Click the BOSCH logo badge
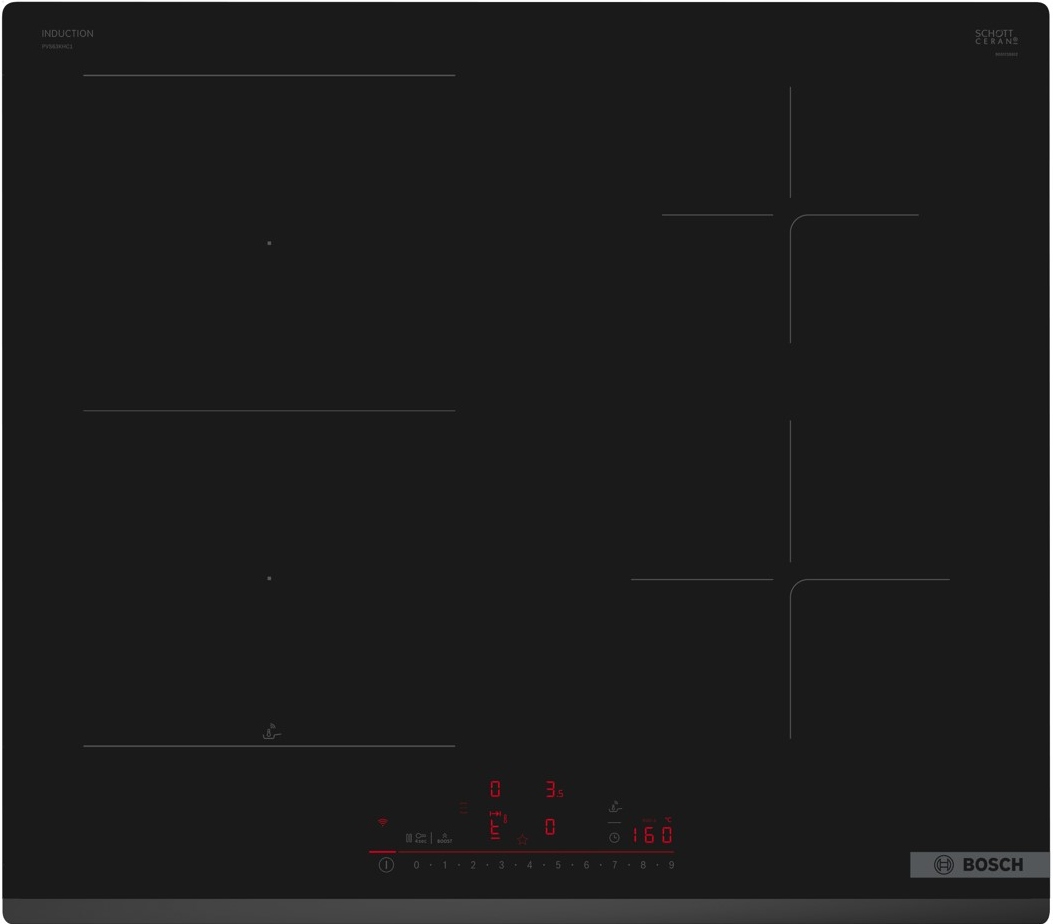 [980, 865]
